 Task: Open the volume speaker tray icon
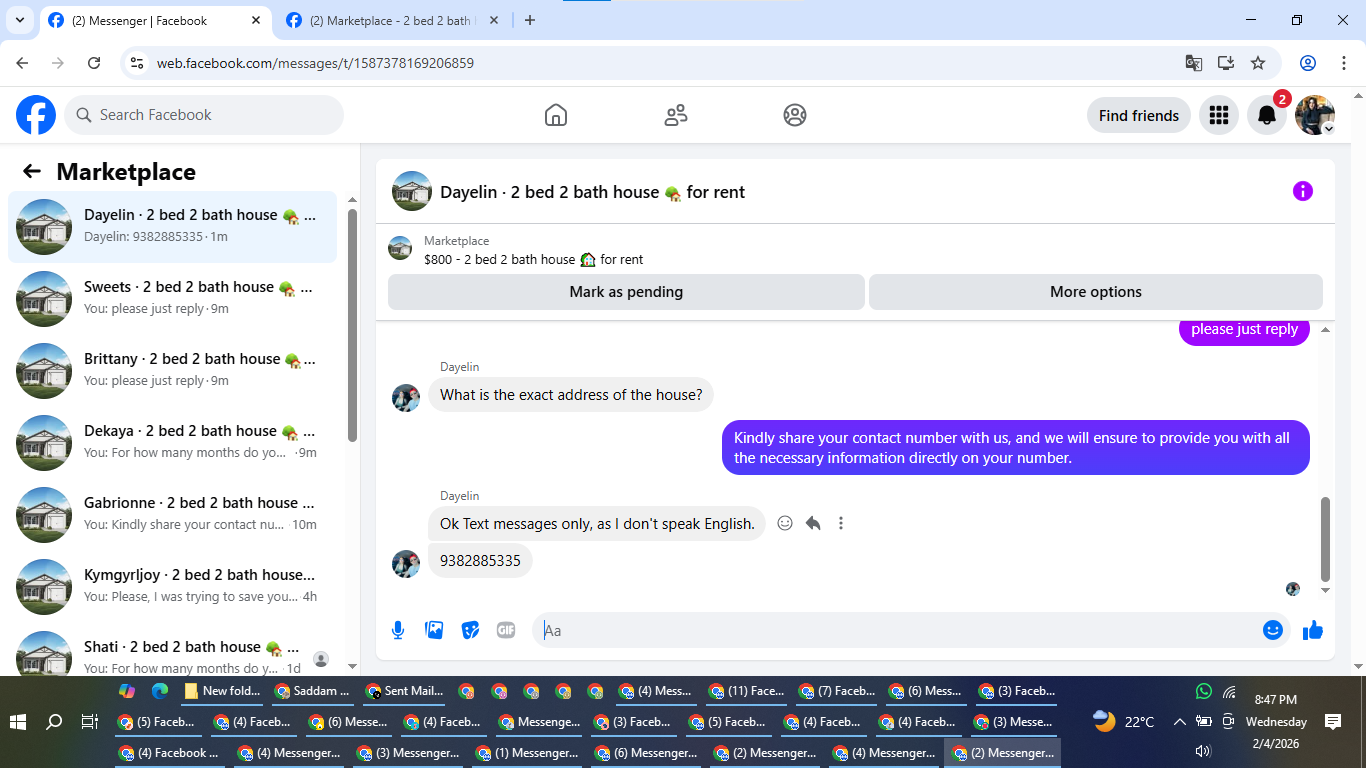click(1203, 751)
